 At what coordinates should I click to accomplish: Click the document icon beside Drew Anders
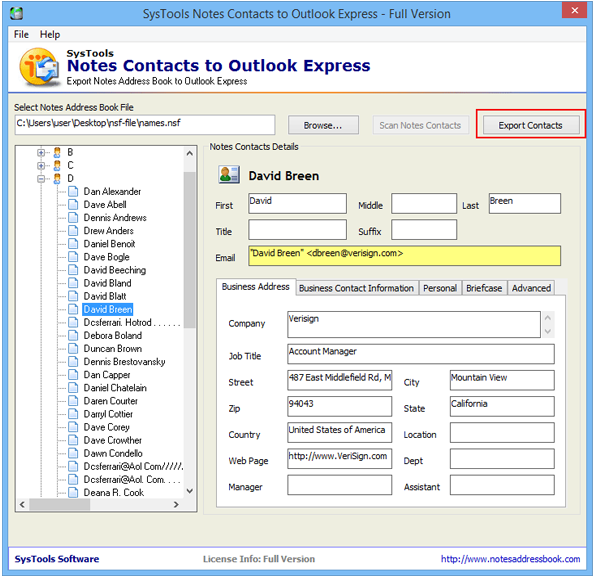73,231
